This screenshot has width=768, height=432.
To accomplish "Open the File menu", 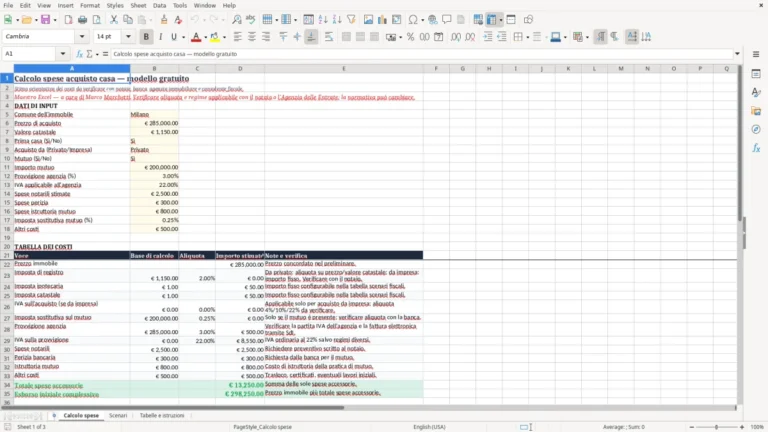I will pyautogui.click(x=8, y=5).
